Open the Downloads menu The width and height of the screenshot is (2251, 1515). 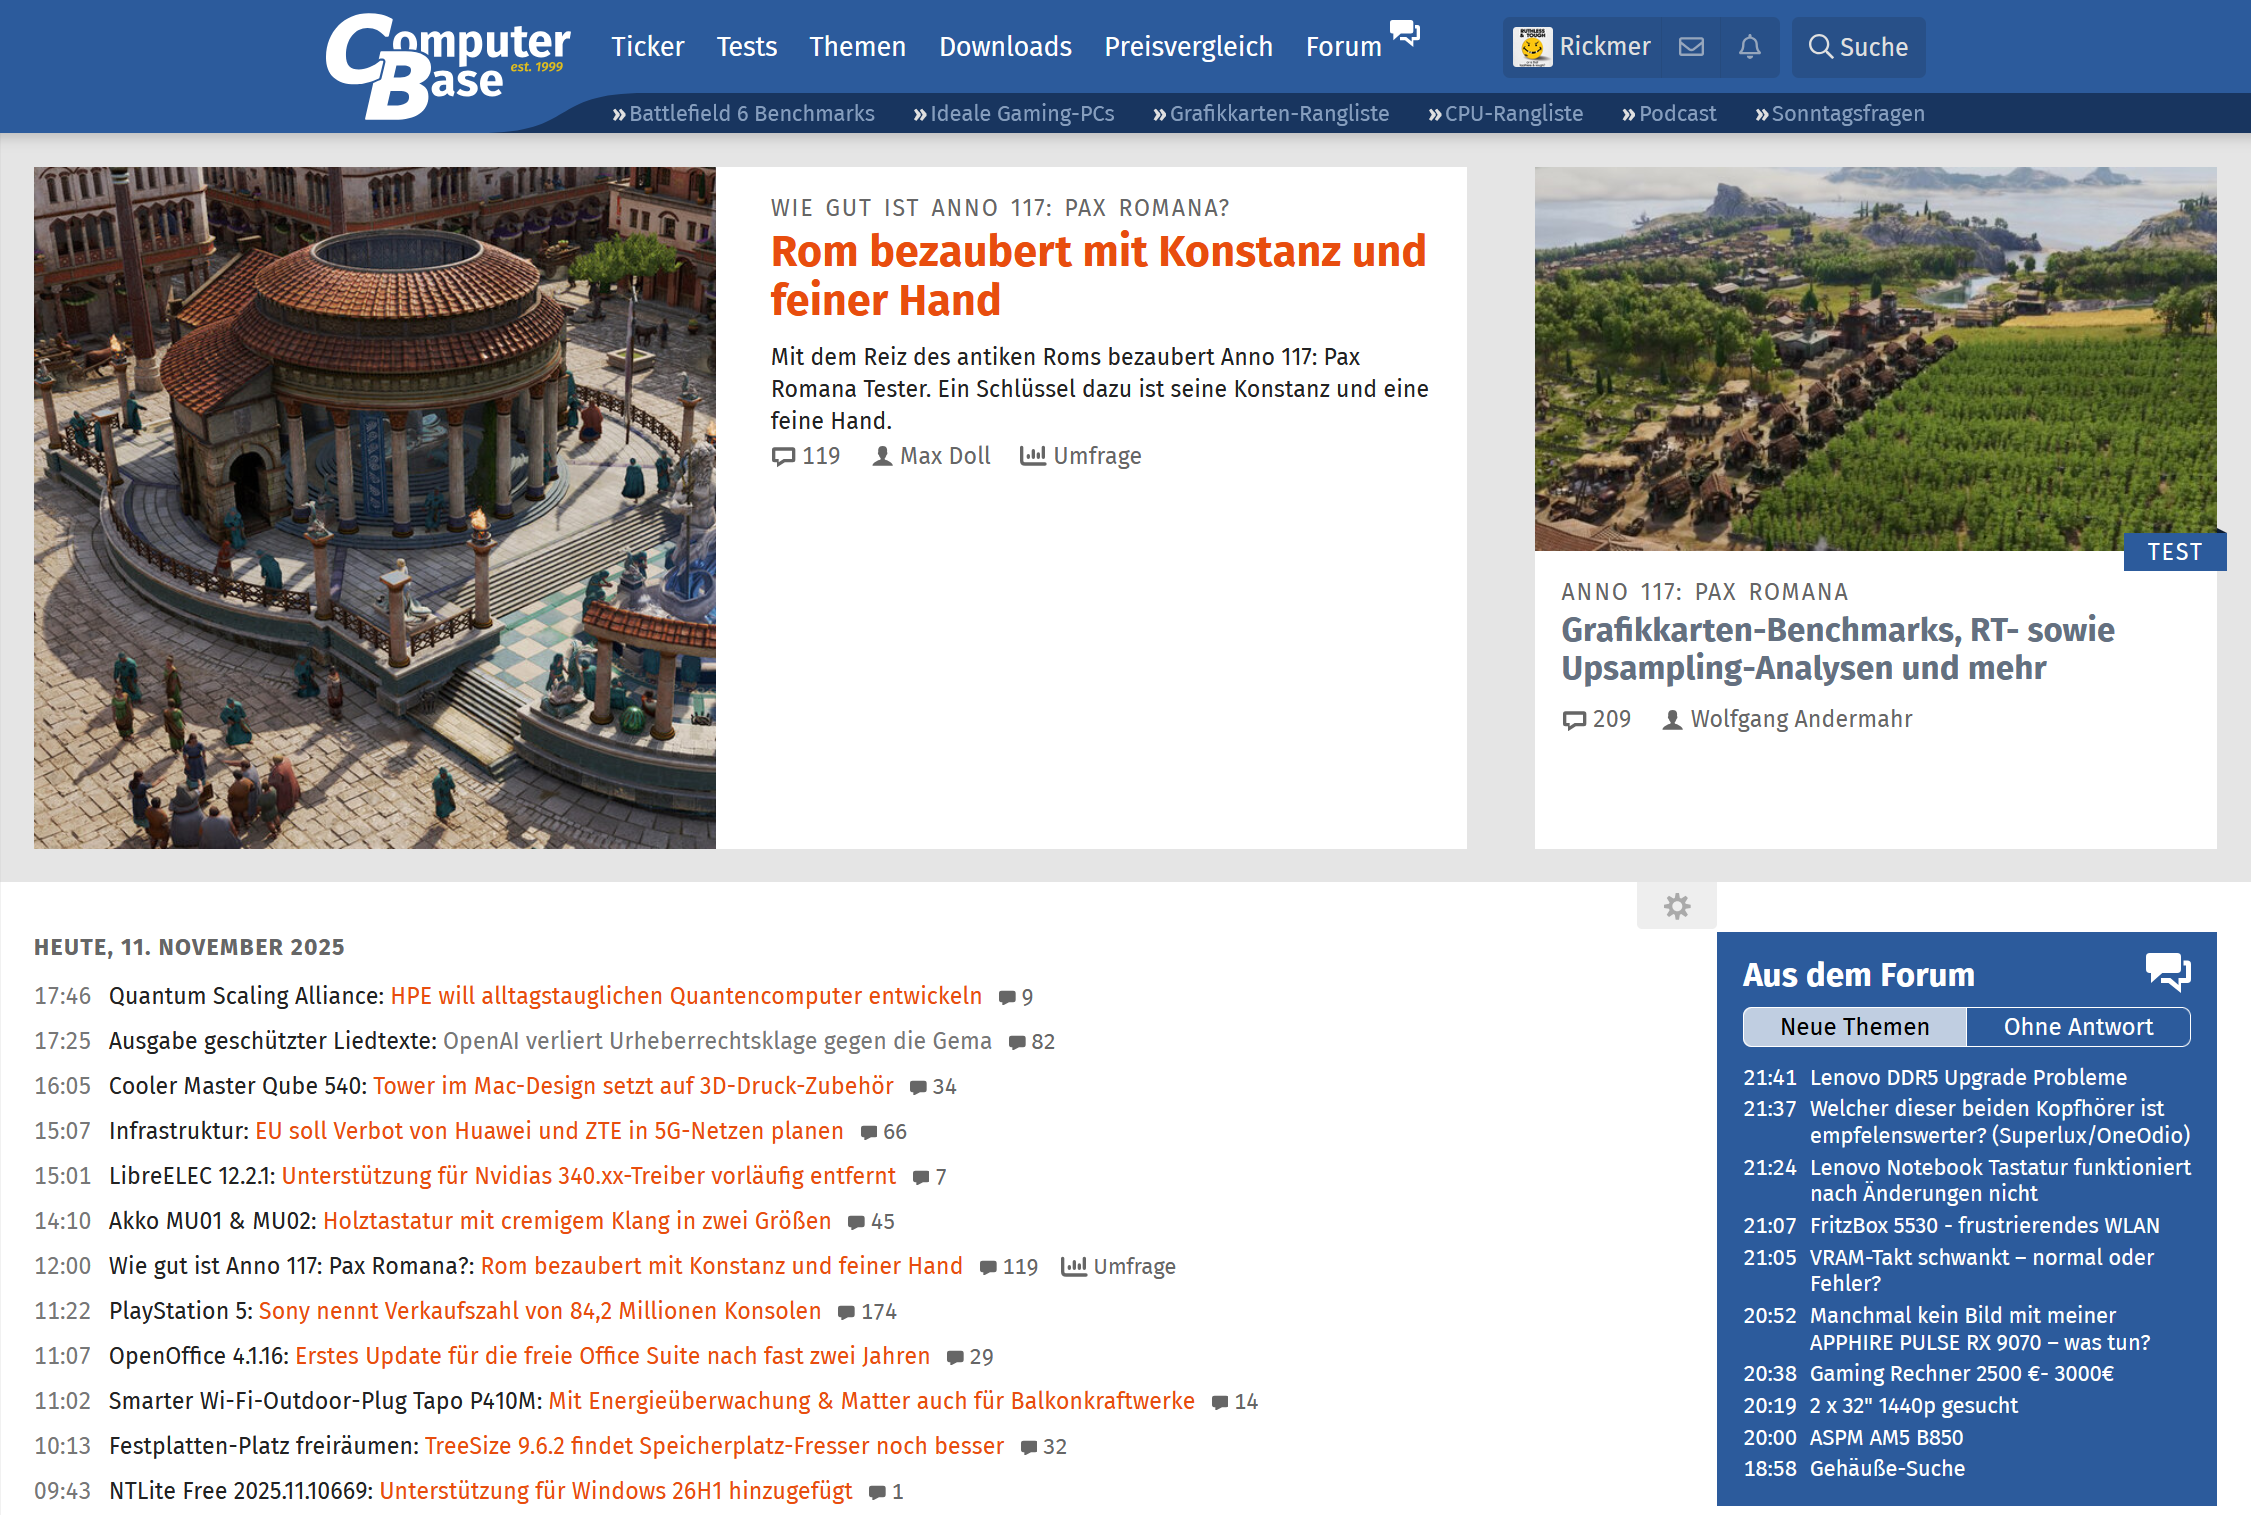tap(1005, 47)
